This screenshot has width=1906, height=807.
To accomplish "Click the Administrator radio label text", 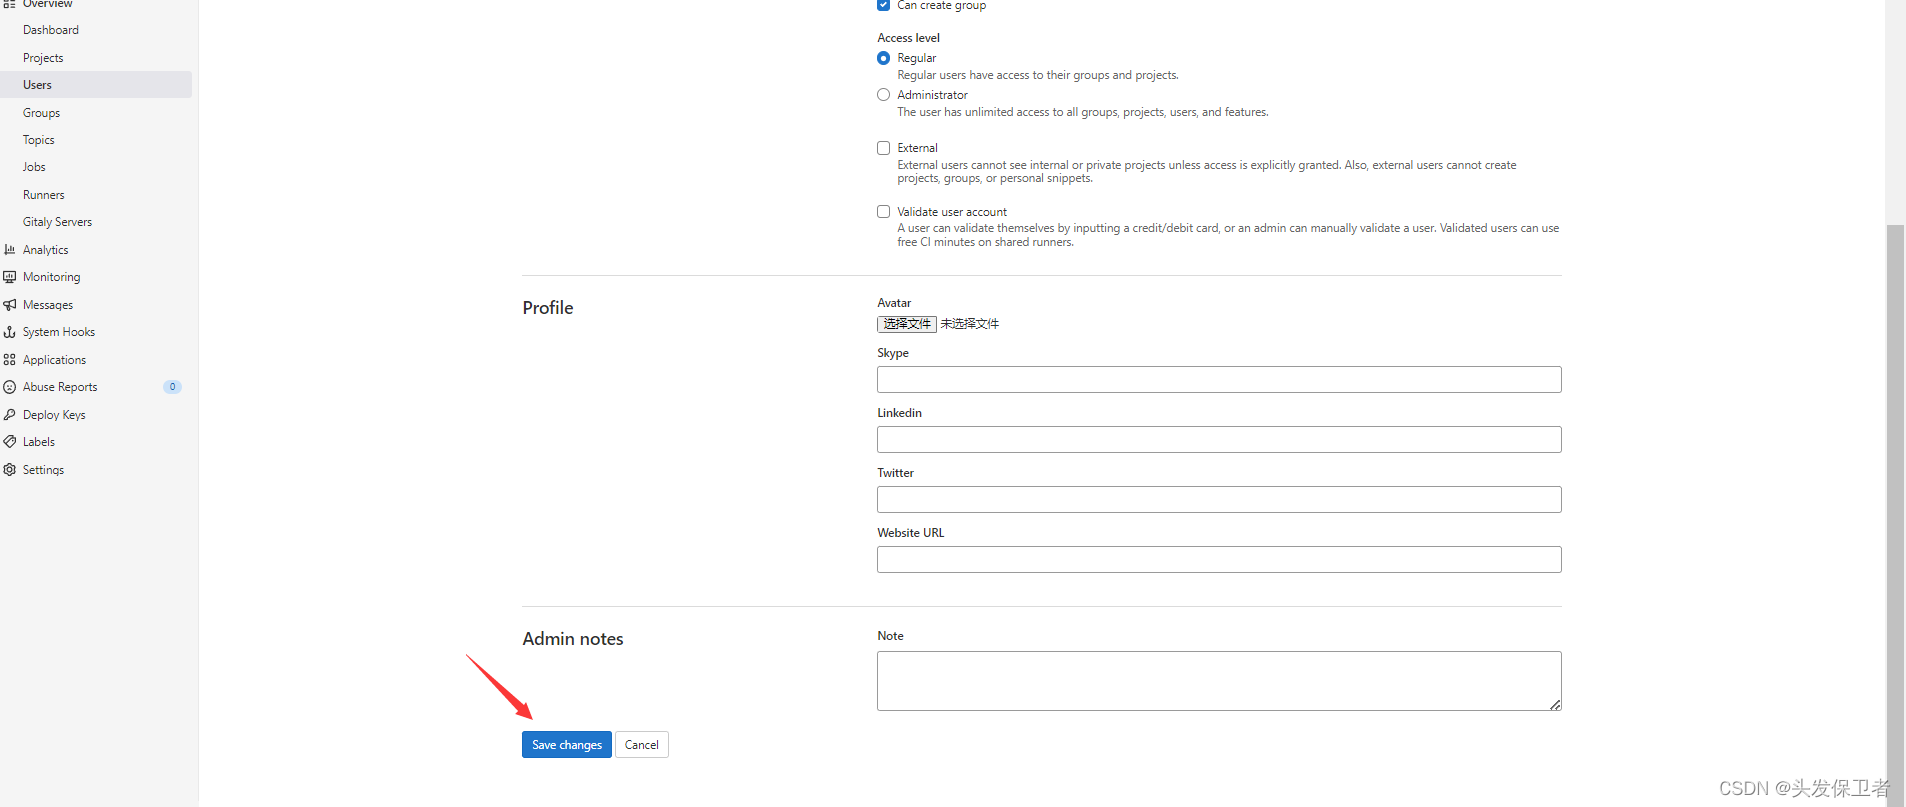I will coord(933,95).
